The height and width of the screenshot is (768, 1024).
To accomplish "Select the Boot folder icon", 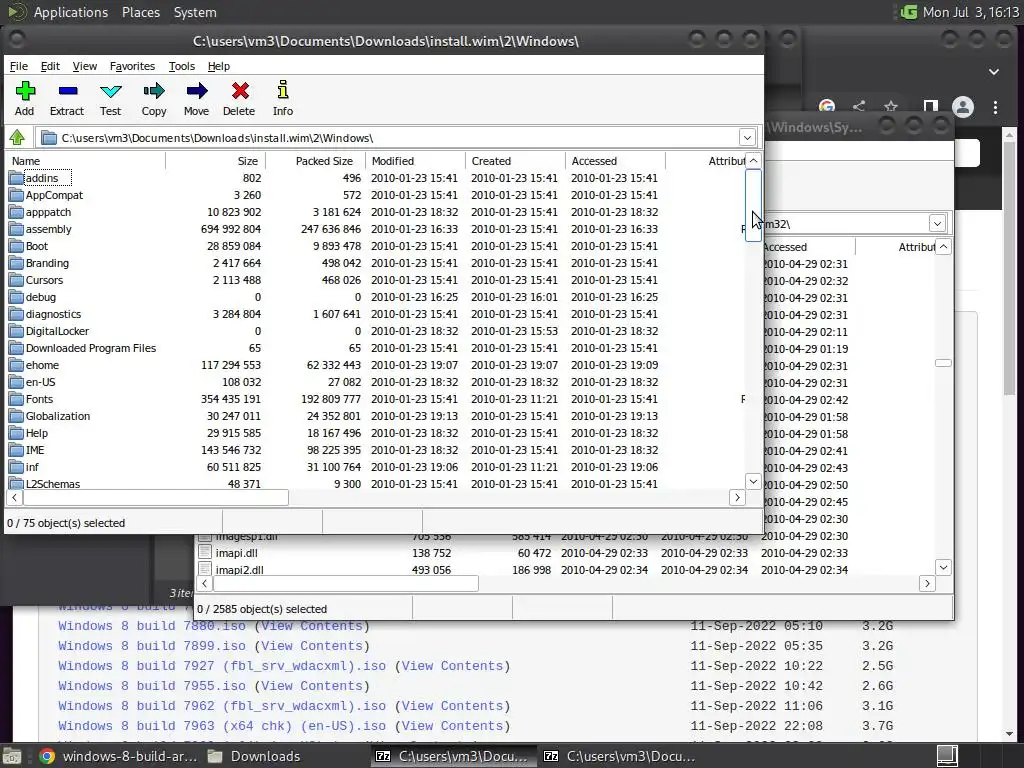I will (16, 246).
